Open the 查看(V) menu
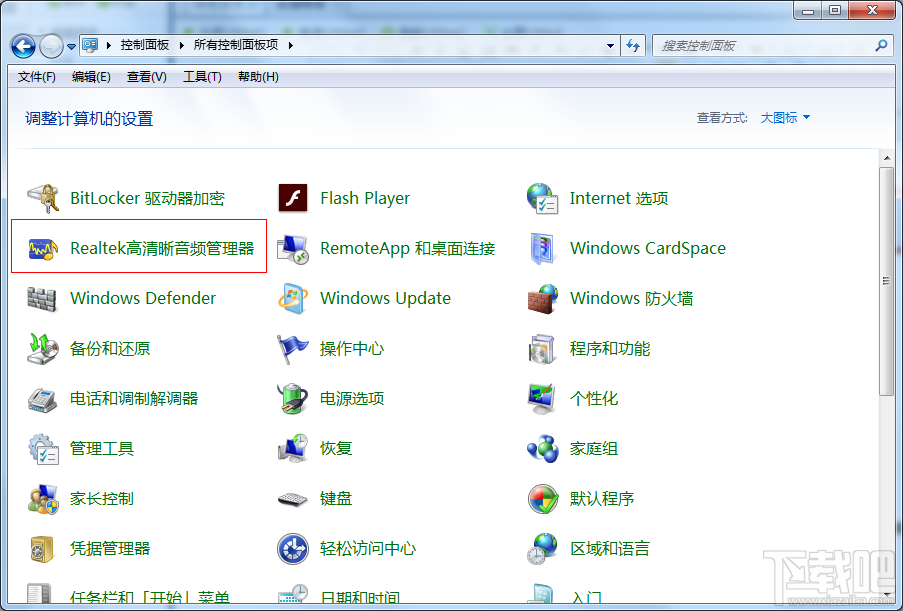903x611 pixels. pyautogui.click(x=144, y=77)
